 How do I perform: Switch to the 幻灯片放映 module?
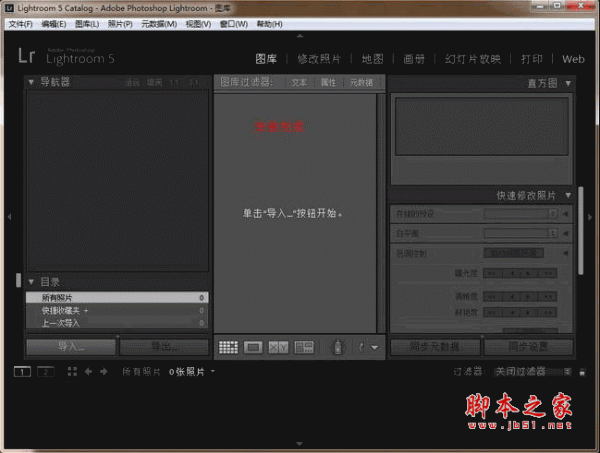coord(473,59)
